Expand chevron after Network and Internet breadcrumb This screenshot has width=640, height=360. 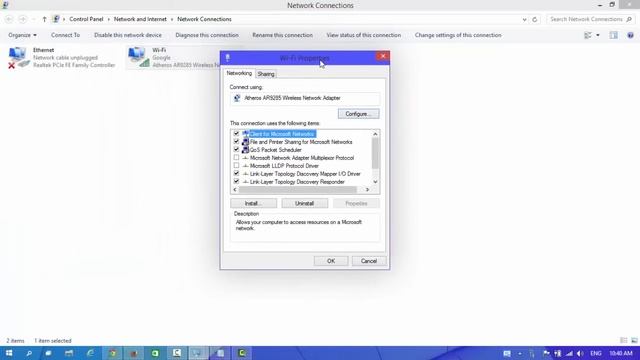coord(172,19)
